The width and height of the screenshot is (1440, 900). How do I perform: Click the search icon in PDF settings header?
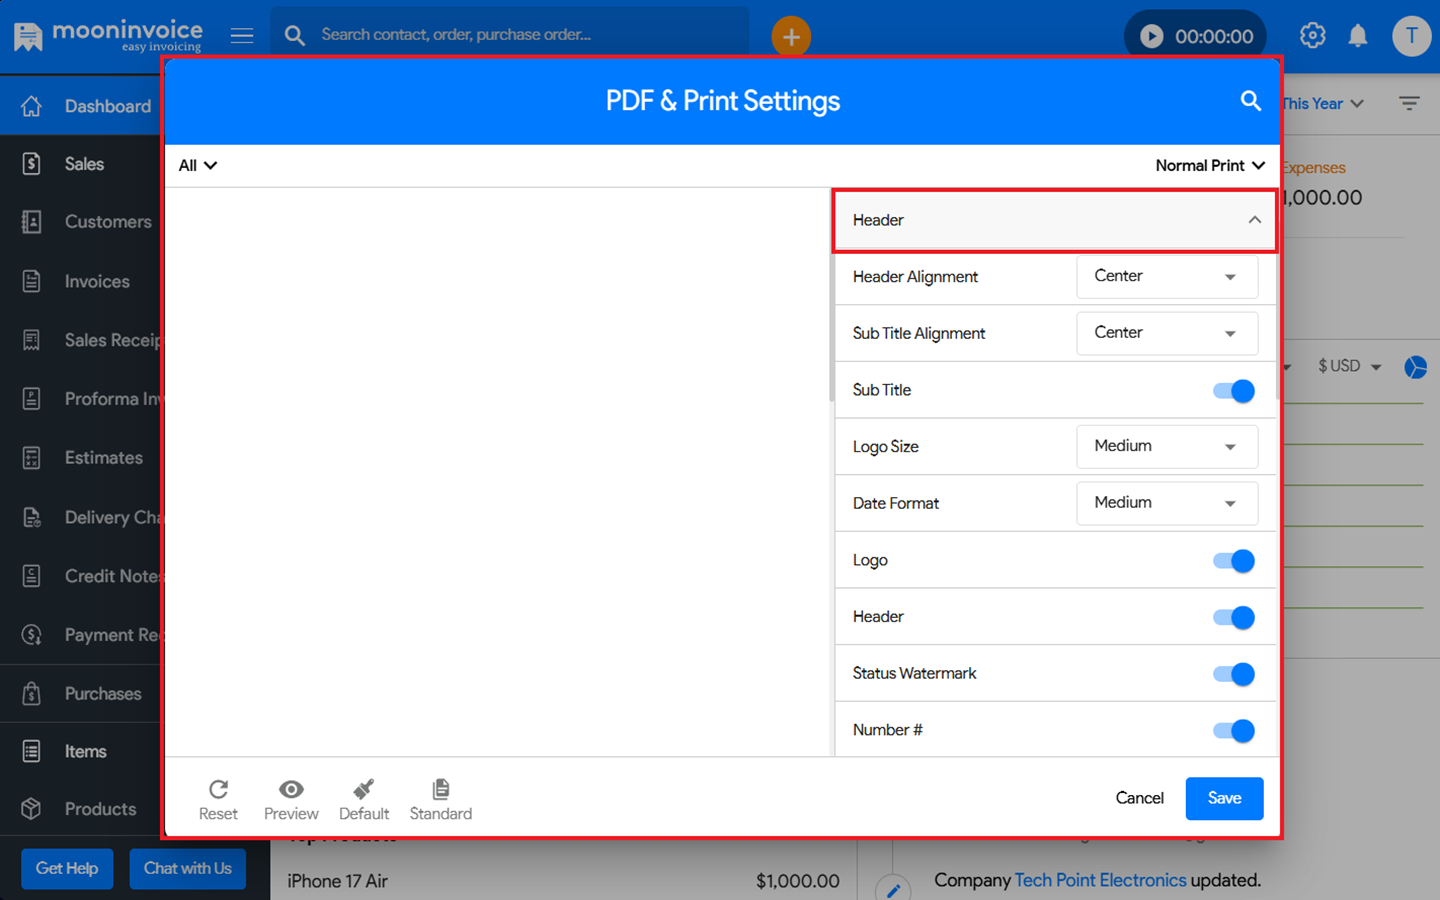(1250, 101)
